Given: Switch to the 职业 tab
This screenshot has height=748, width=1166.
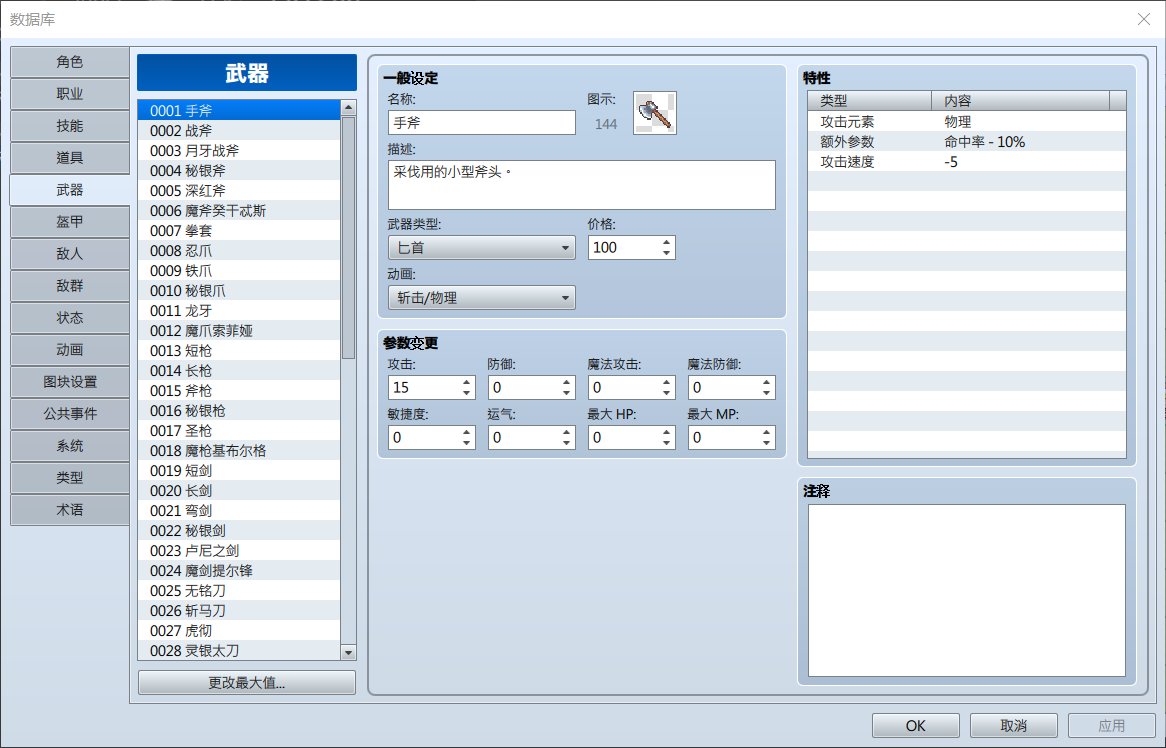Looking at the screenshot, I should (69, 94).
